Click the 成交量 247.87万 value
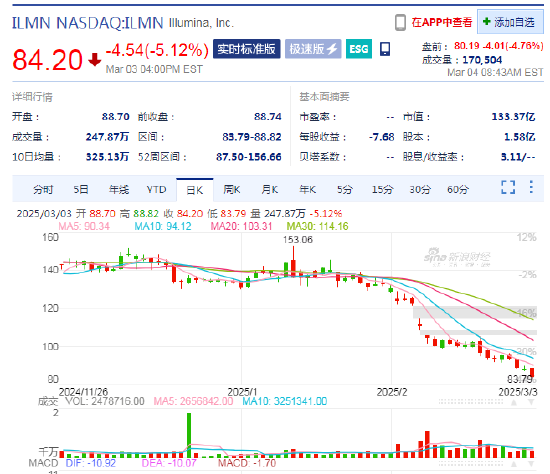 (x=107, y=137)
